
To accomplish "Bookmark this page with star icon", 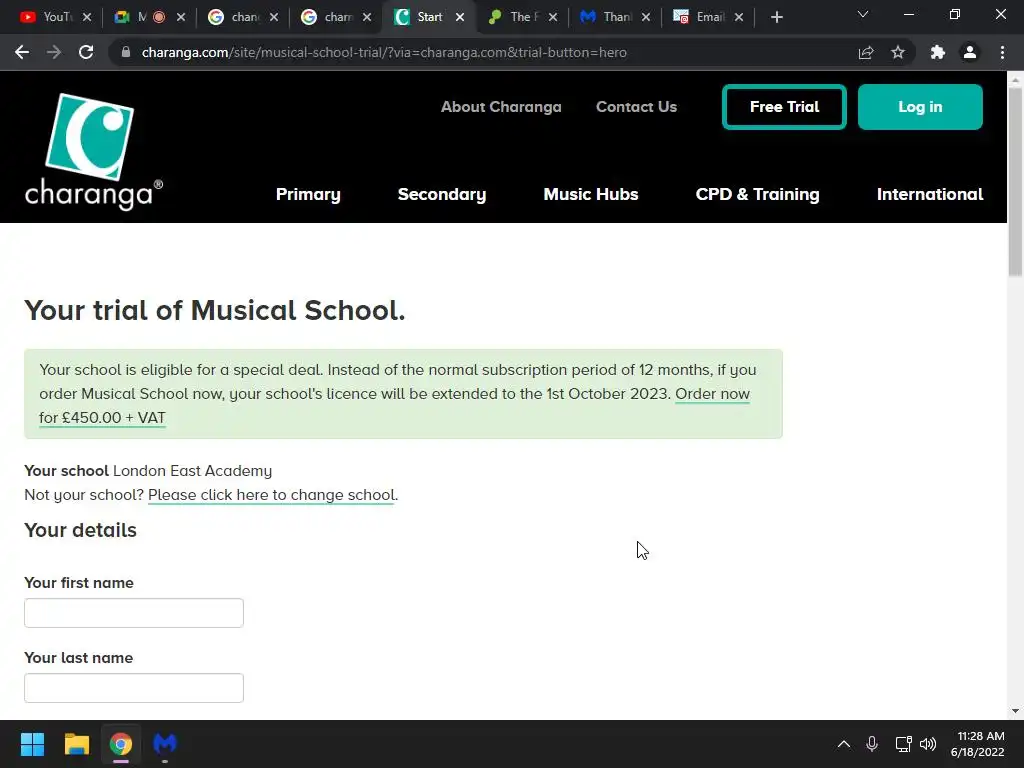I will click(x=898, y=52).
